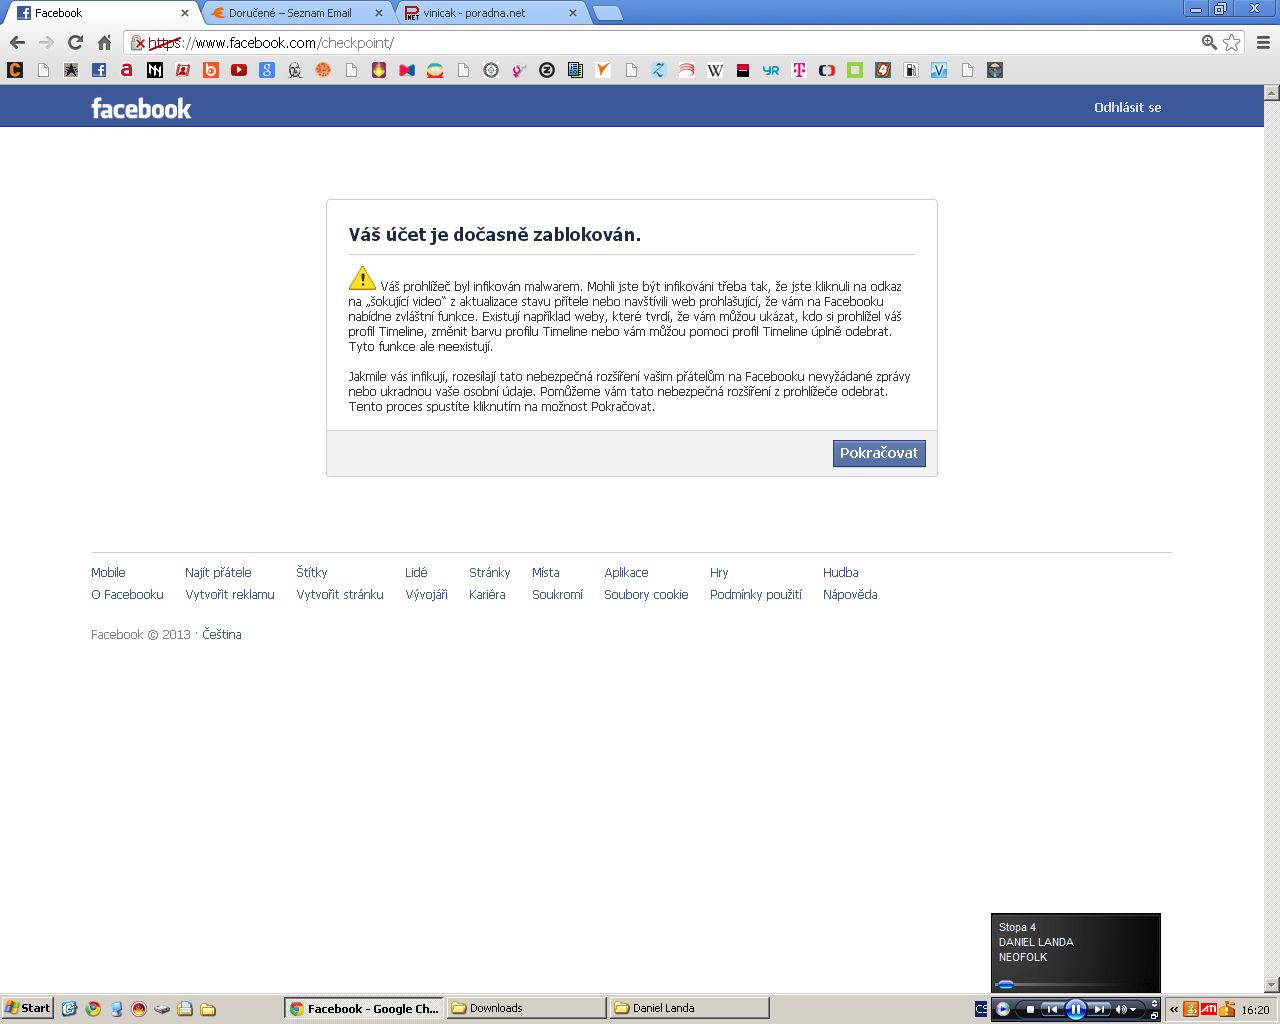Go back to the previous page
The height and width of the screenshot is (1024, 1280).
17,42
